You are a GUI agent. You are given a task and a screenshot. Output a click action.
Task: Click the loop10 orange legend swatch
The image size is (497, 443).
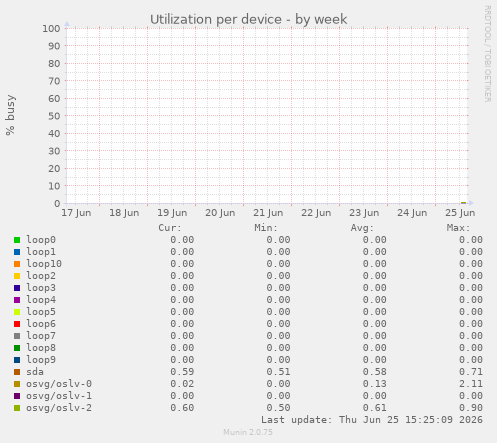[x=17, y=264]
